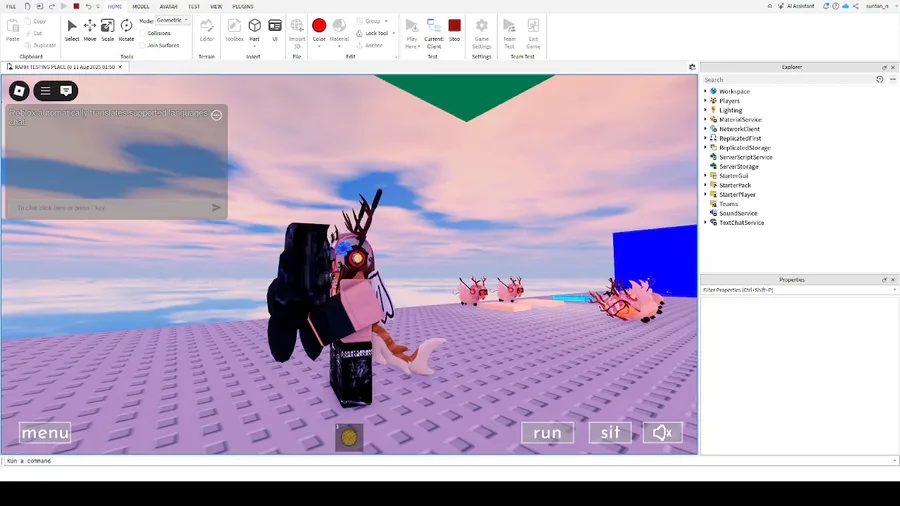Click the Undo arrow in quick access bar
The image size is (900, 506).
[88, 6]
